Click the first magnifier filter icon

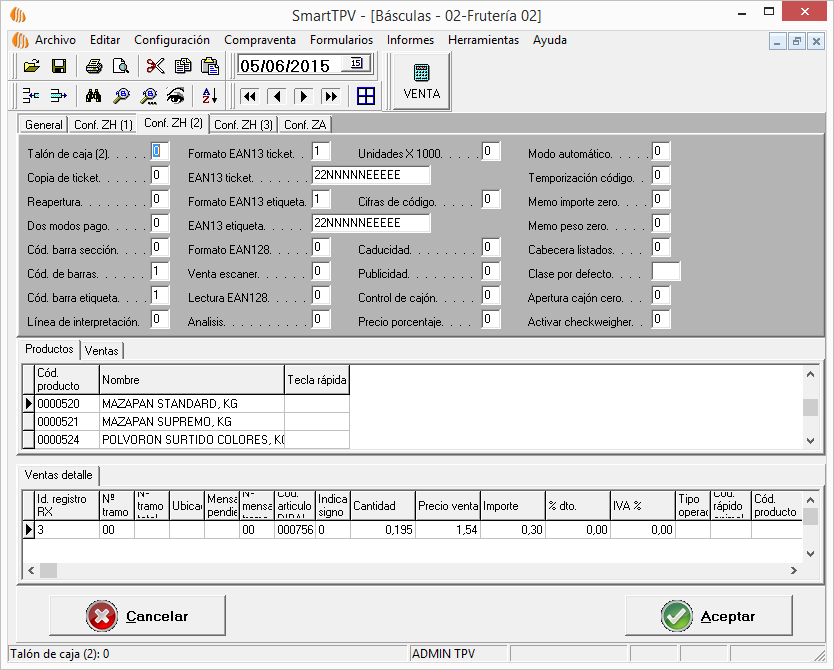[122, 96]
